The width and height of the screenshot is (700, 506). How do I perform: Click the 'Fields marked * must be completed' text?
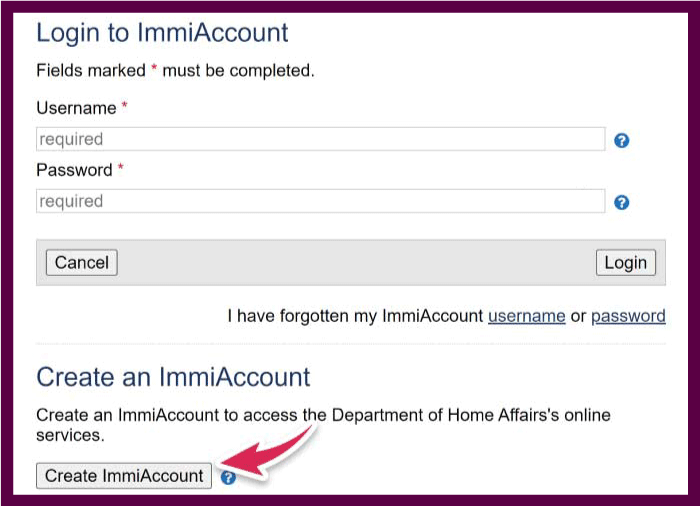175,71
